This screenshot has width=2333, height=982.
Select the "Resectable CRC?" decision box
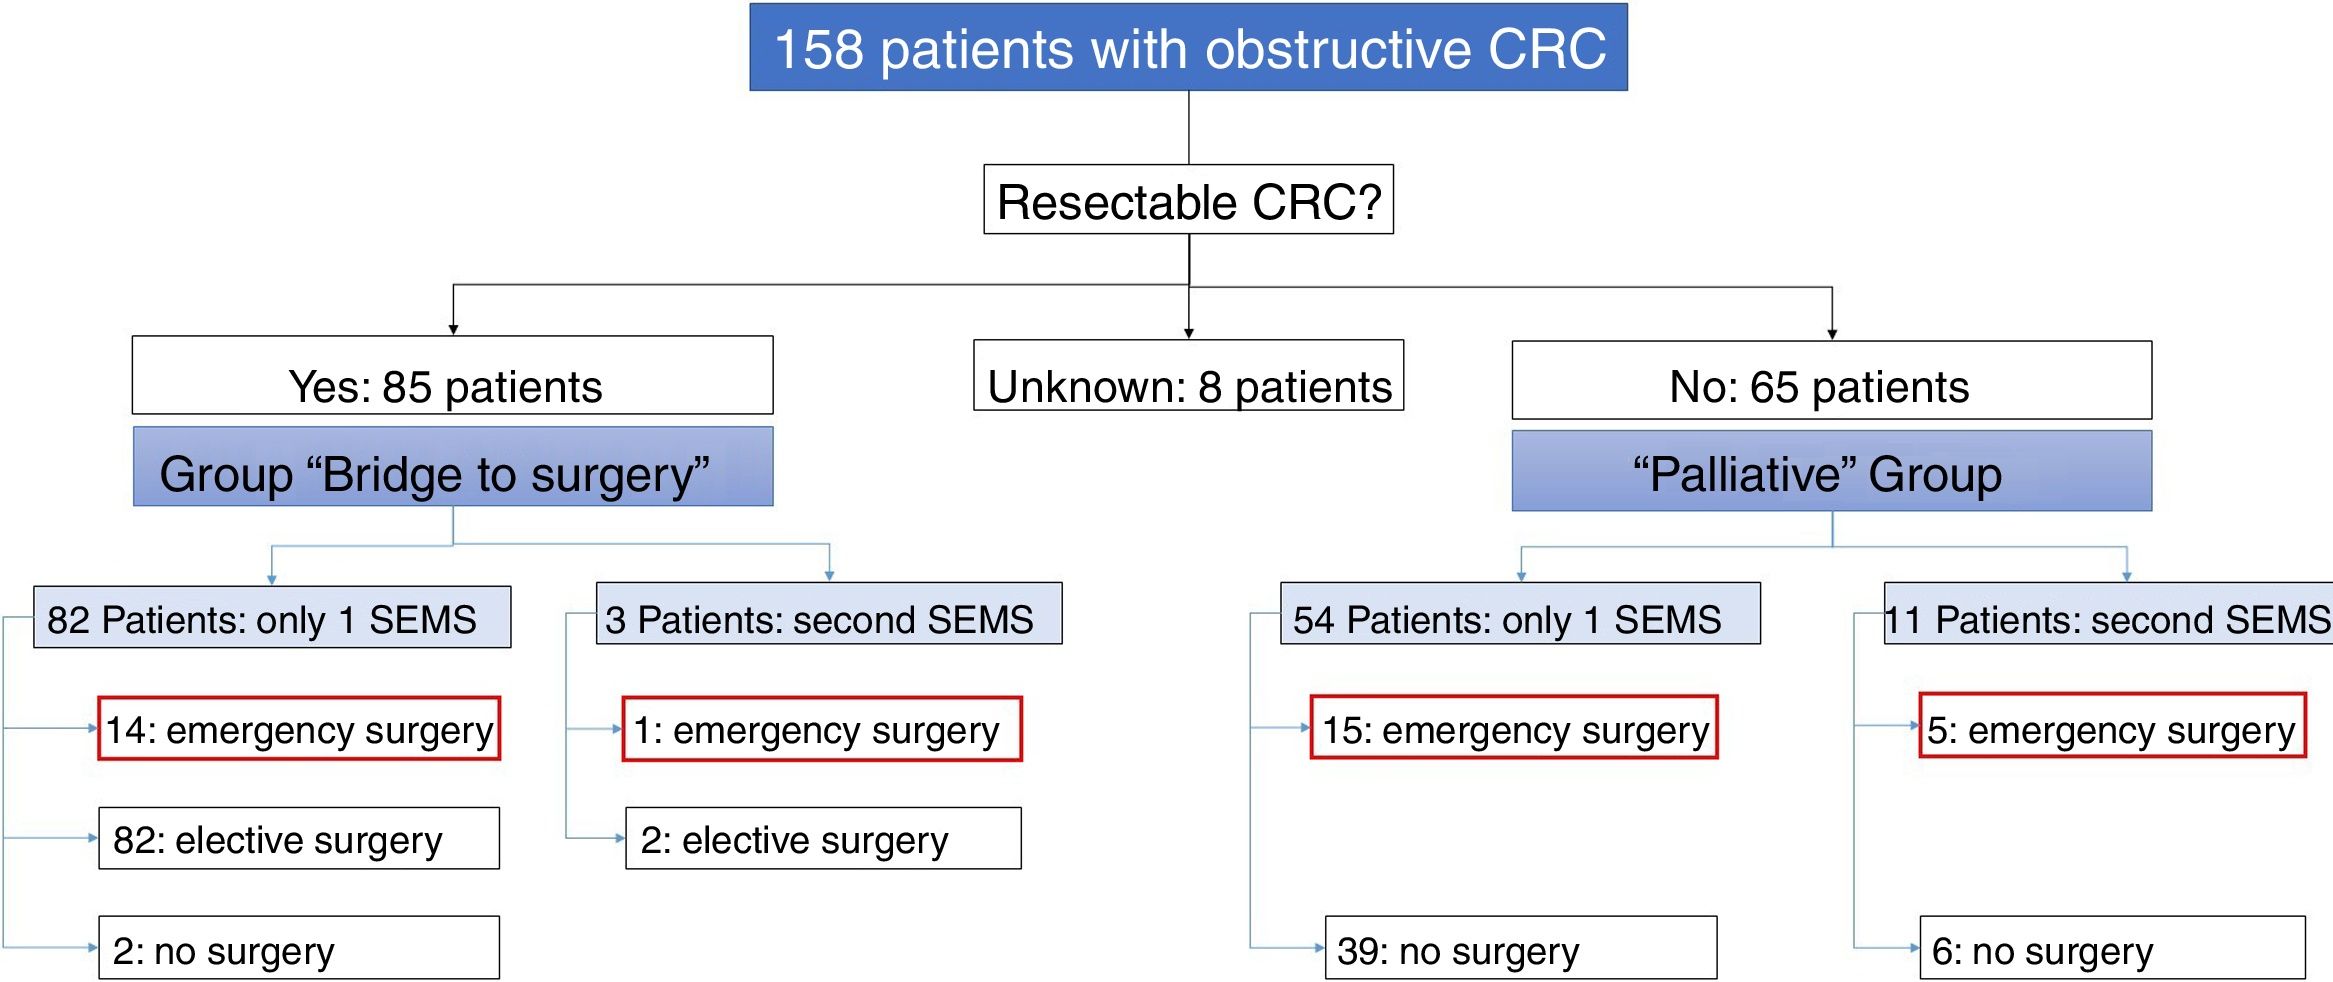(x=1188, y=200)
